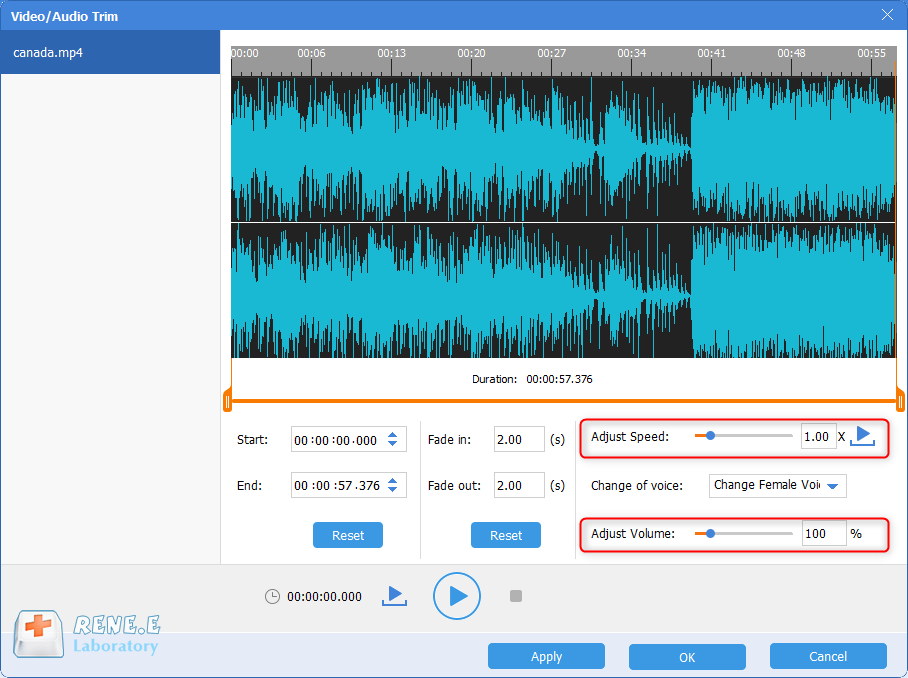Increase the End time with the up arrow
The width and height of the screenshot is (908, 678).
[393, 480]
